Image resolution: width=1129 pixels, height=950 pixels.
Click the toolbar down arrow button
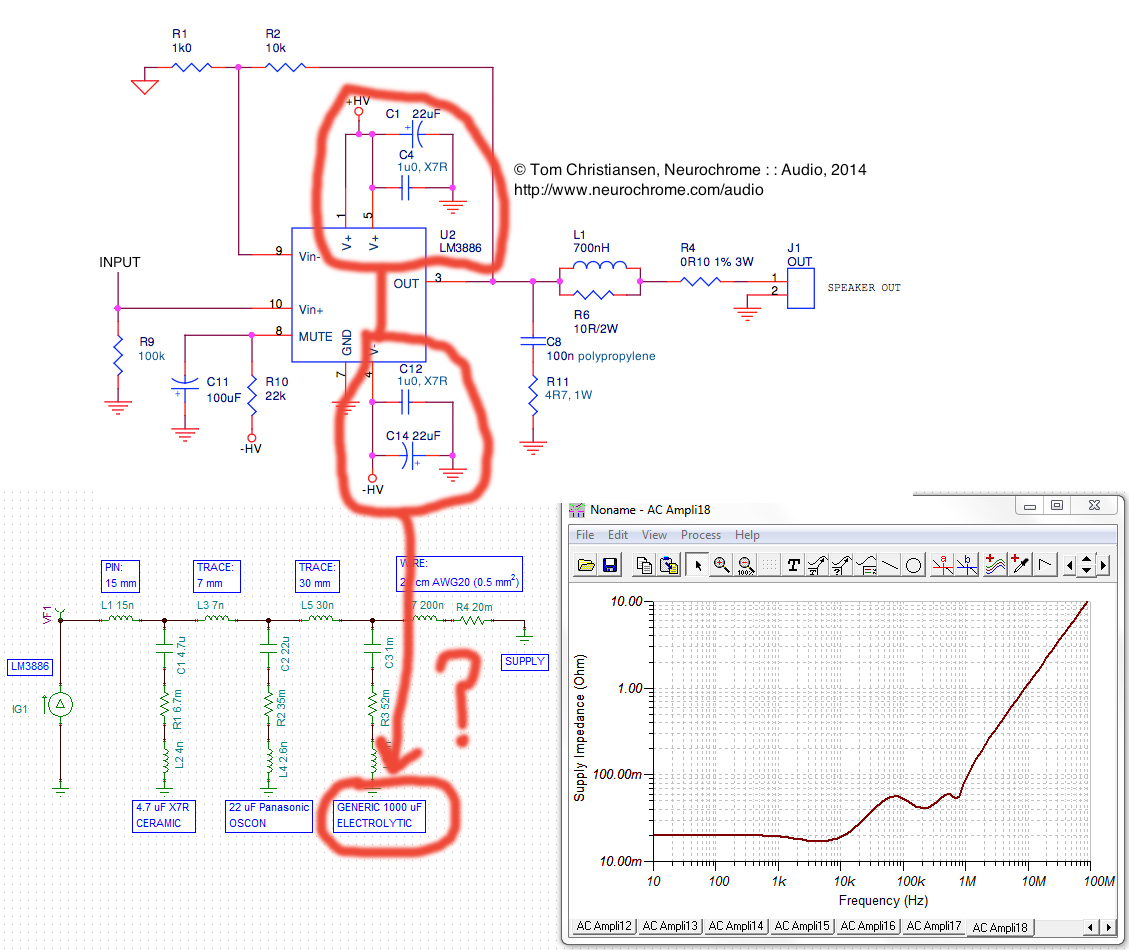1087,571
